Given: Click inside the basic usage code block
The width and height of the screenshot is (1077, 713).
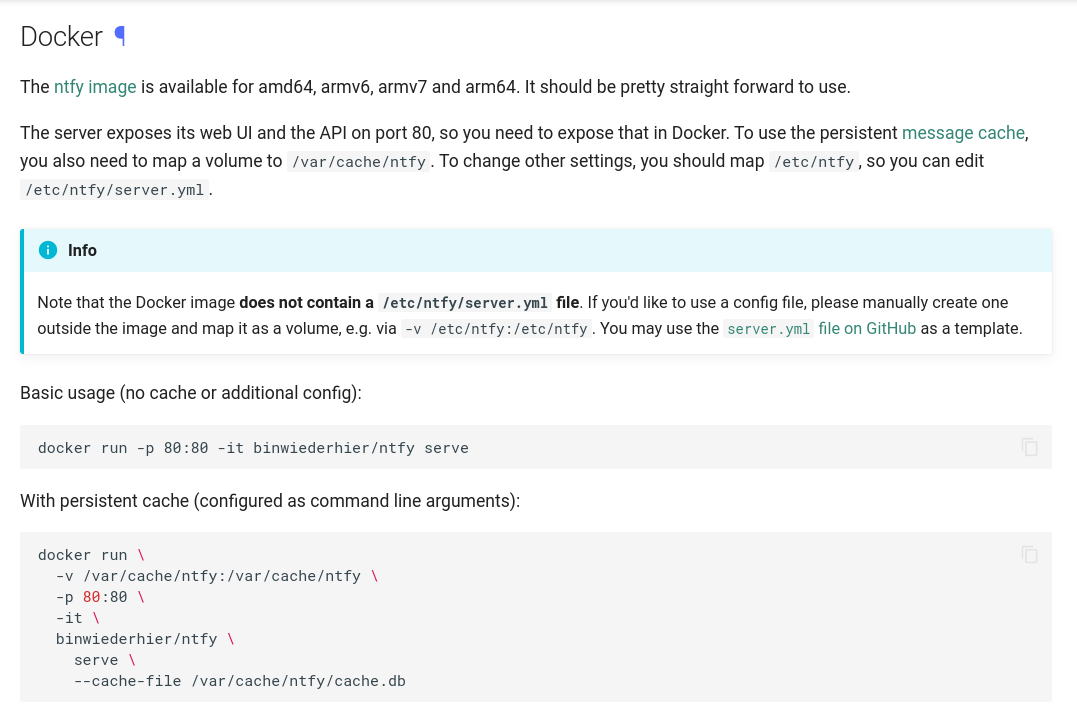Looking at the screenshot, I should pyautogui.click(x=253, y=447).
